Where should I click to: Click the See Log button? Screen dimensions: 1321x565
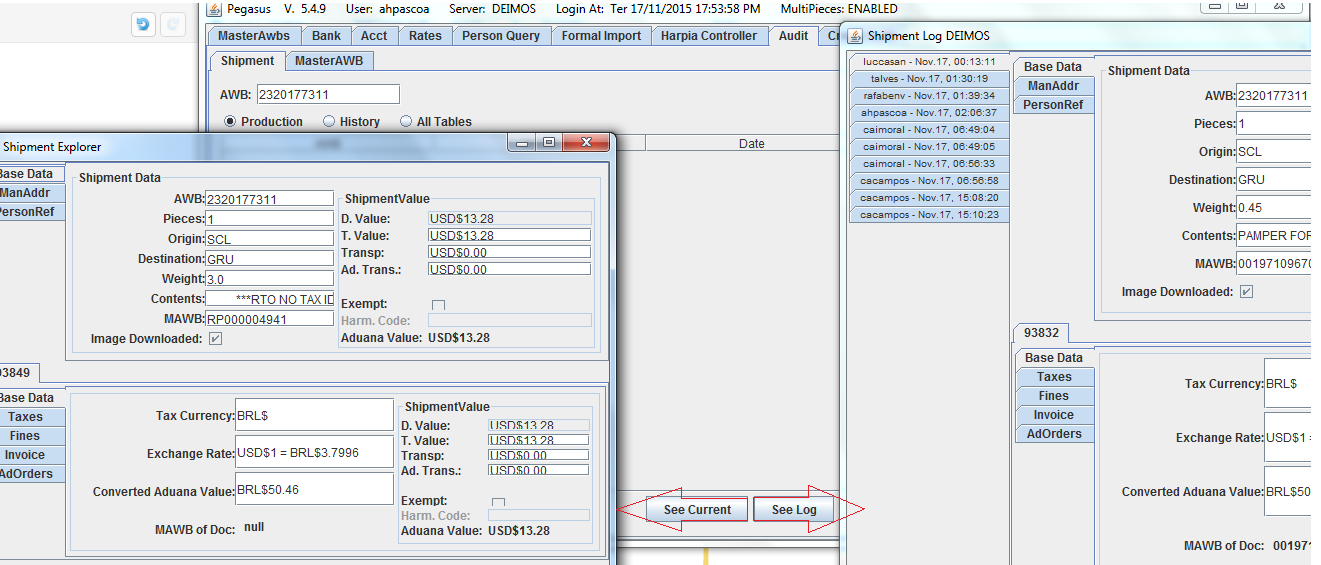(x=794, y=510)
